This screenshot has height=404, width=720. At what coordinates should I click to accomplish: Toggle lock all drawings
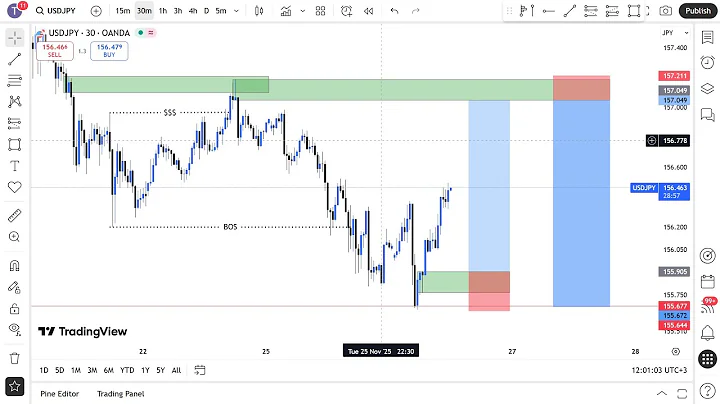click(15, 309)
